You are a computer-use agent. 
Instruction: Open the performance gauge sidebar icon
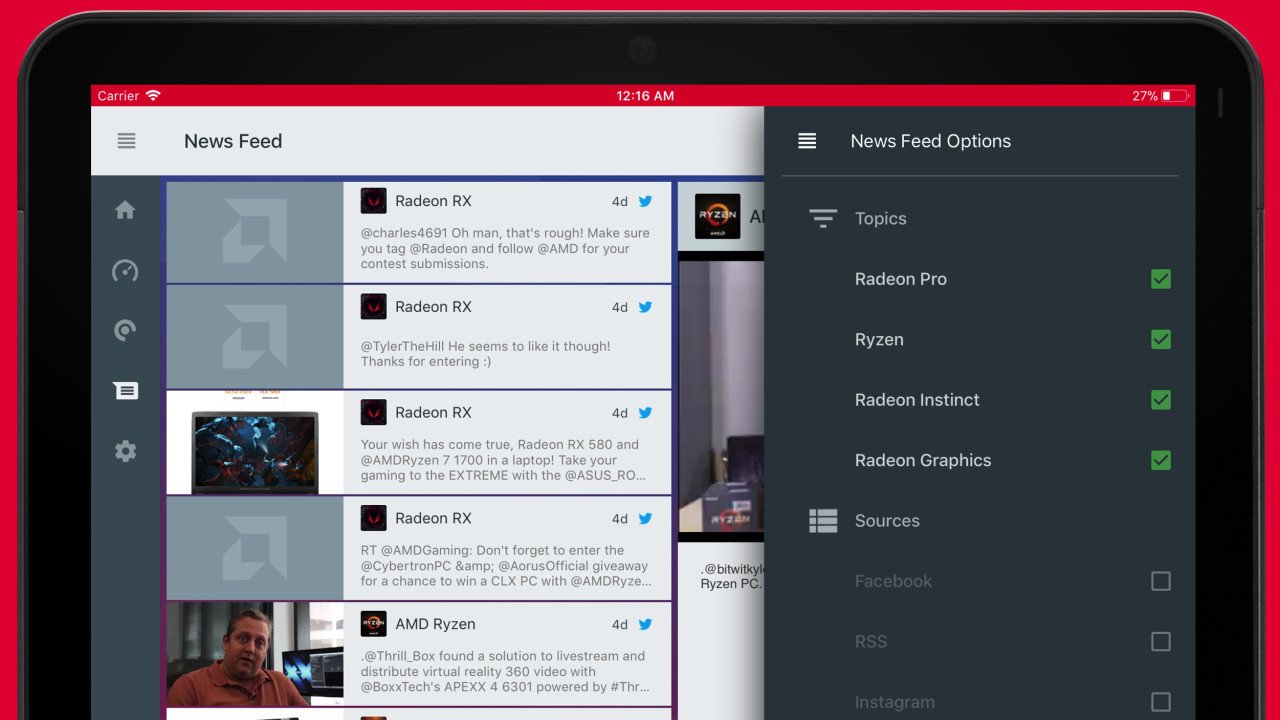(125, 271)
